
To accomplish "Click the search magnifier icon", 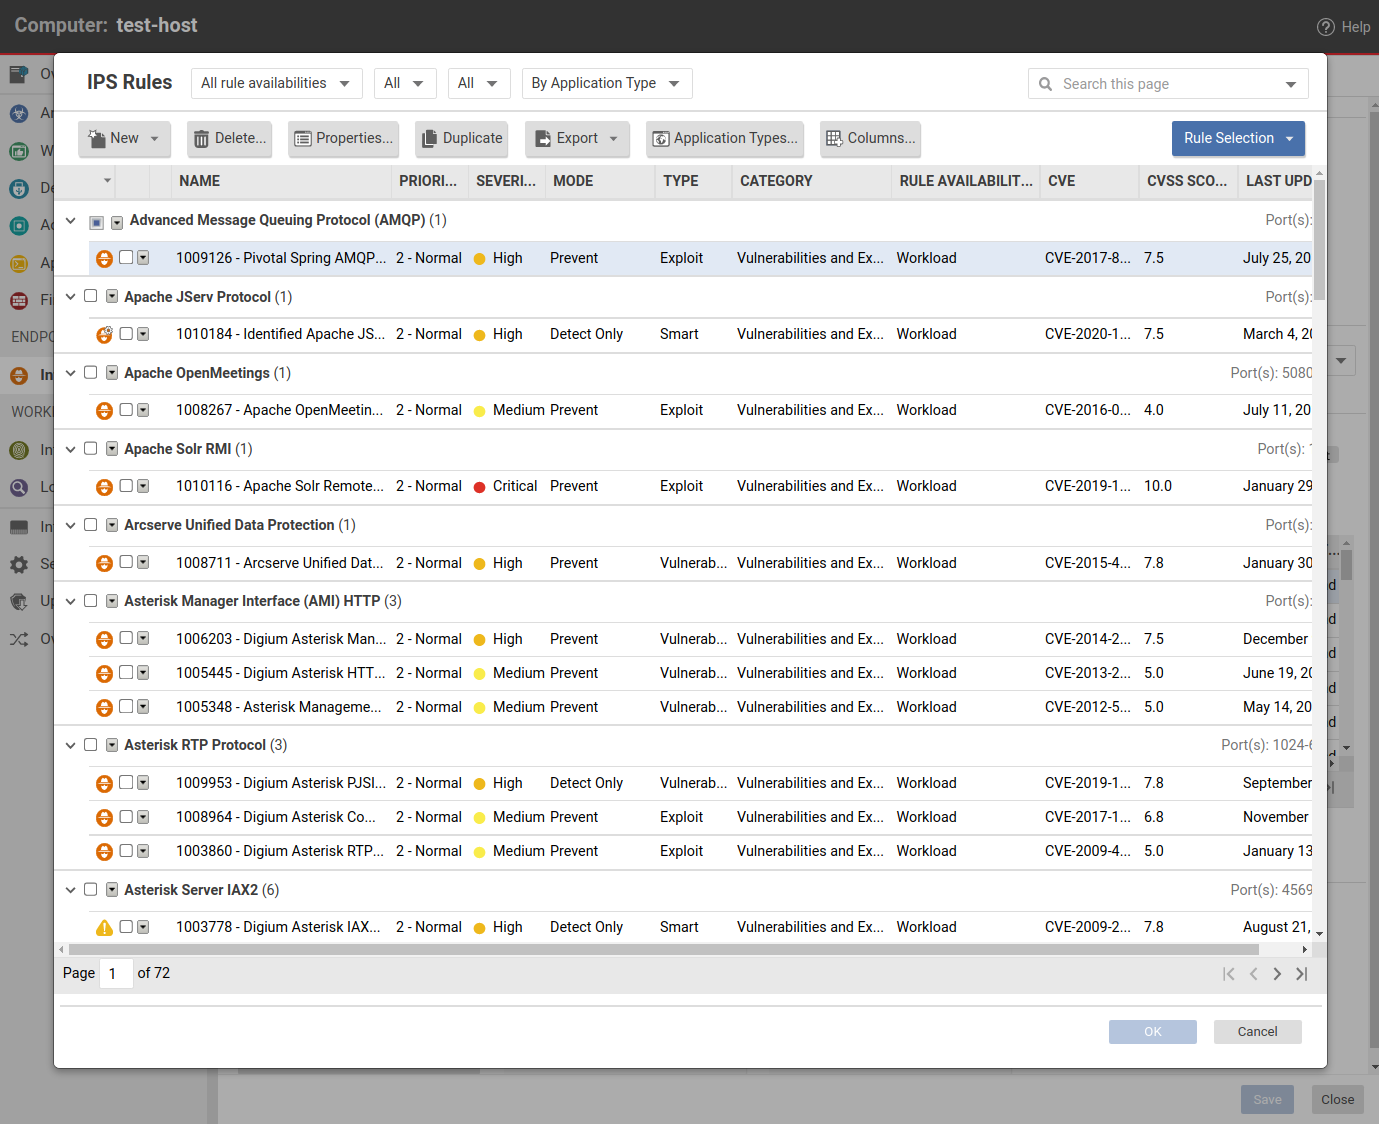I will pyautogui.click(x=1045, y=84).
